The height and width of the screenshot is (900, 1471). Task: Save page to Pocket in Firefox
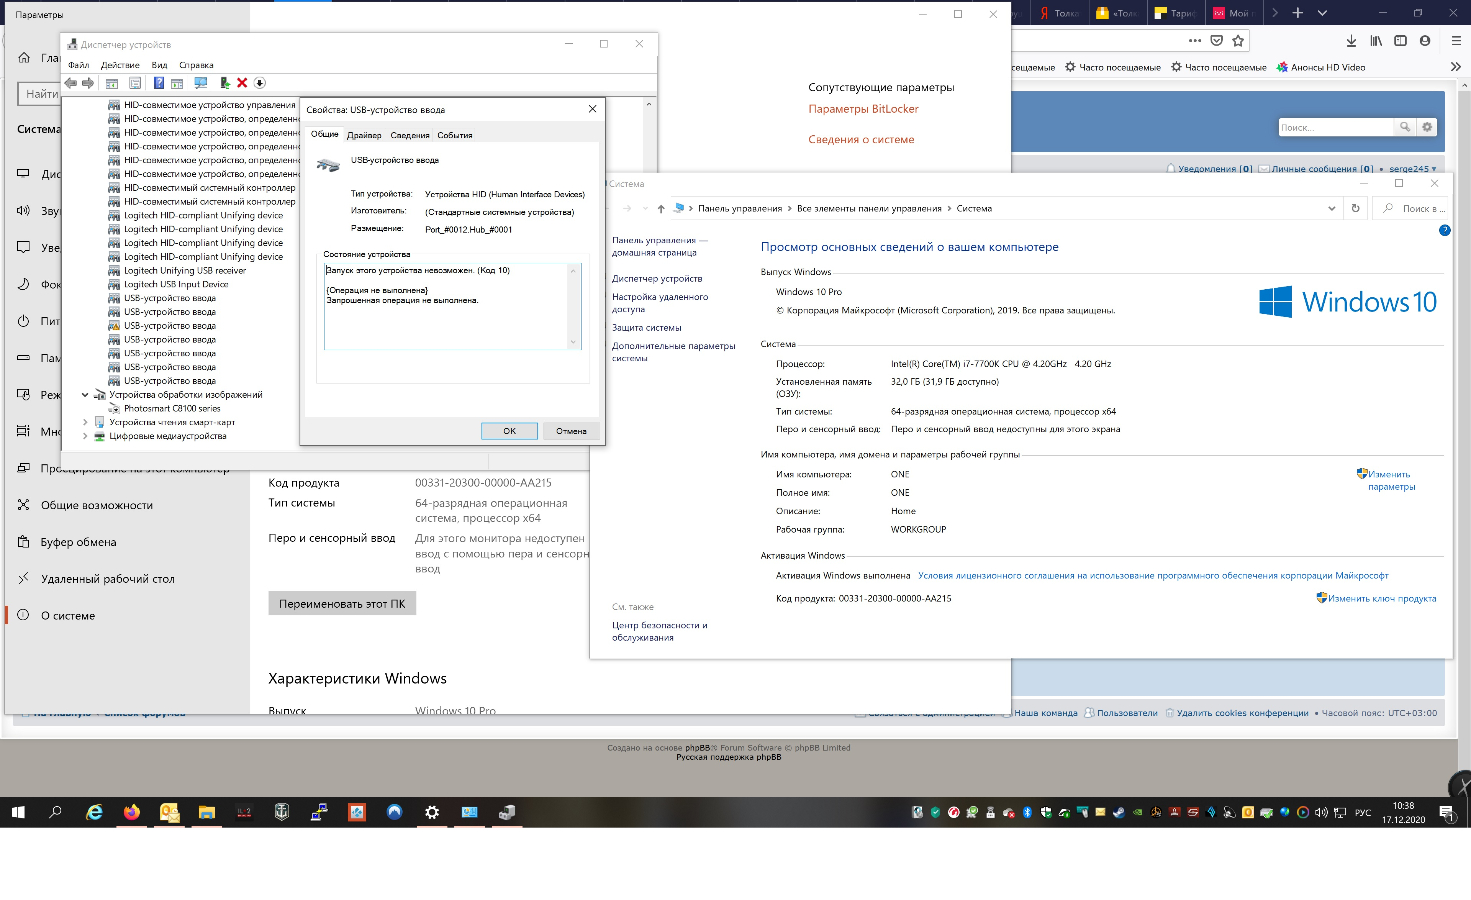[x=1217, y=41]
